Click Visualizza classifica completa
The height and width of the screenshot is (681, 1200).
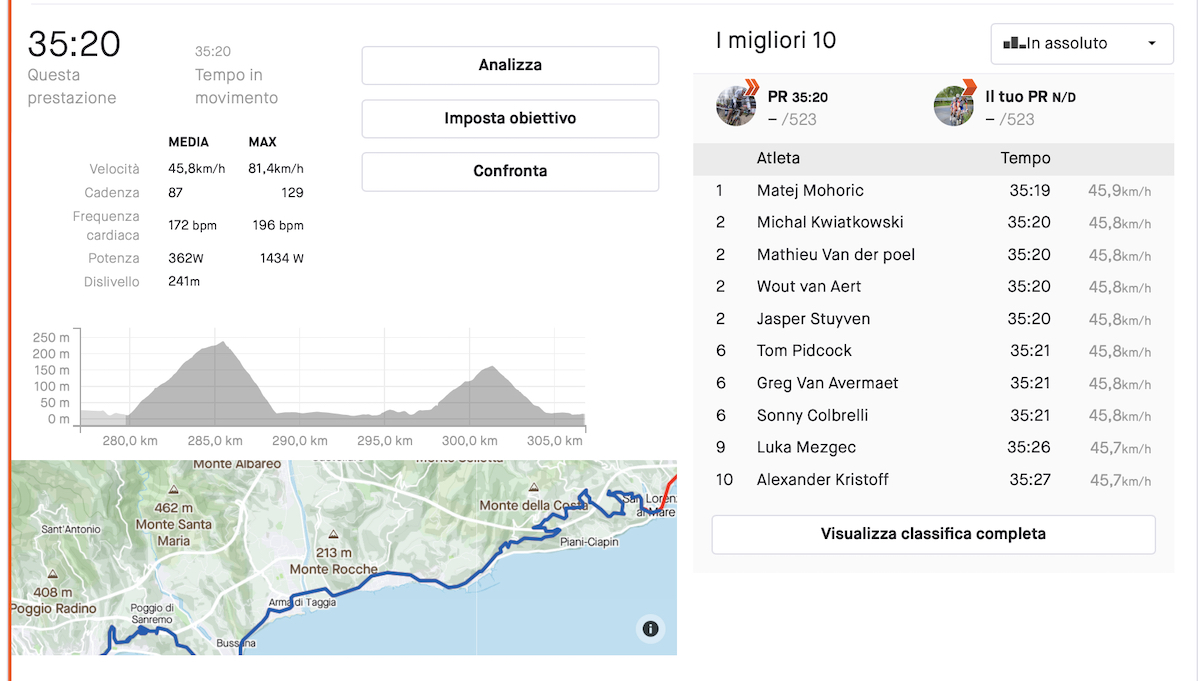click(933, 534)
